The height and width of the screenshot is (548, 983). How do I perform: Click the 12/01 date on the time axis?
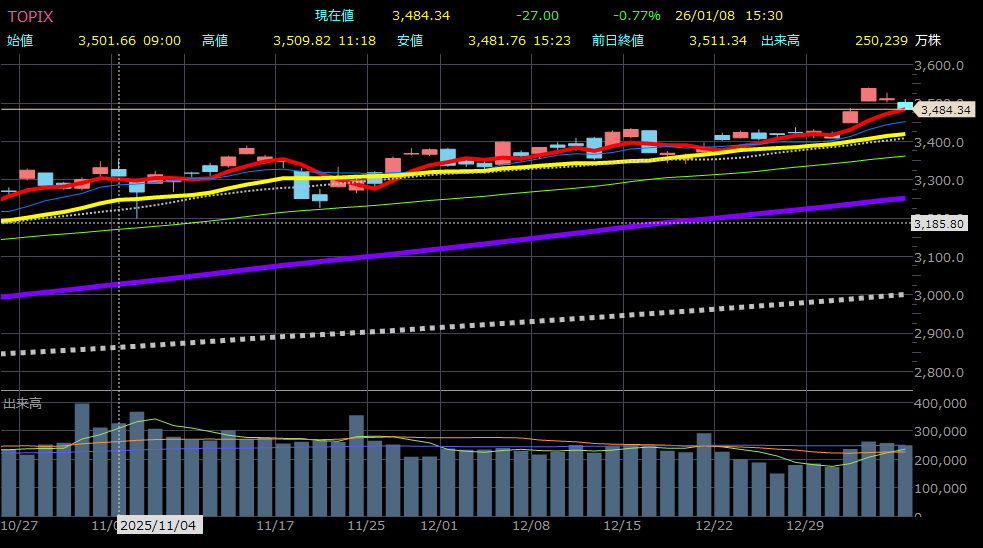[439, 525]
